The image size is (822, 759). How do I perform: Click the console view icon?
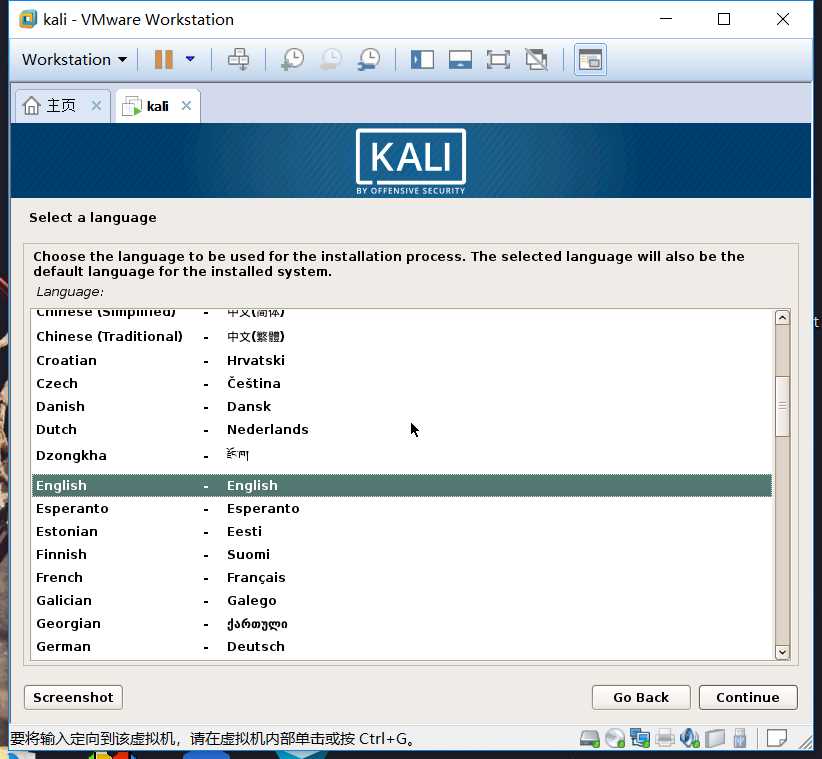tap(590, 59)
